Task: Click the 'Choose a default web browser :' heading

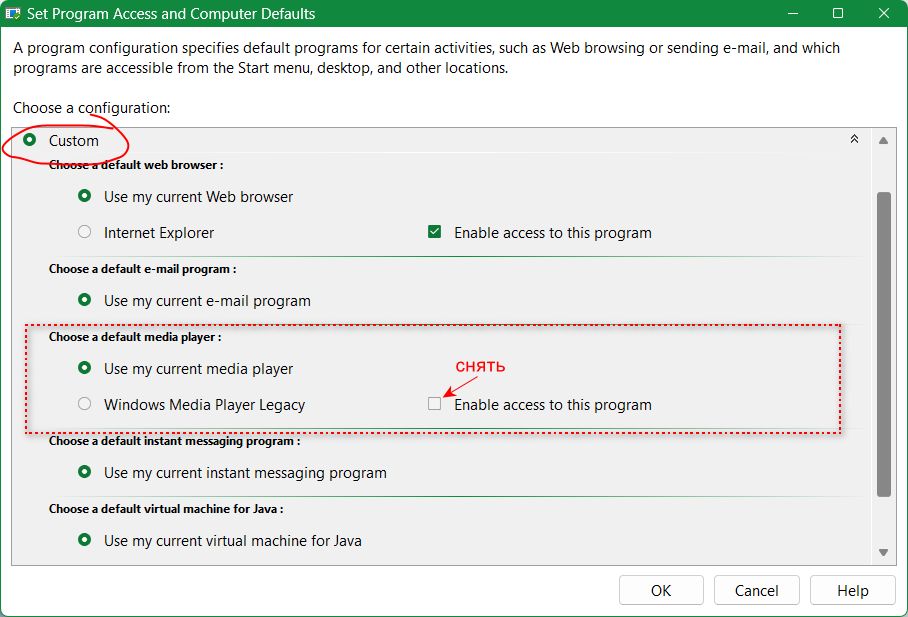Action: [136, 165]
